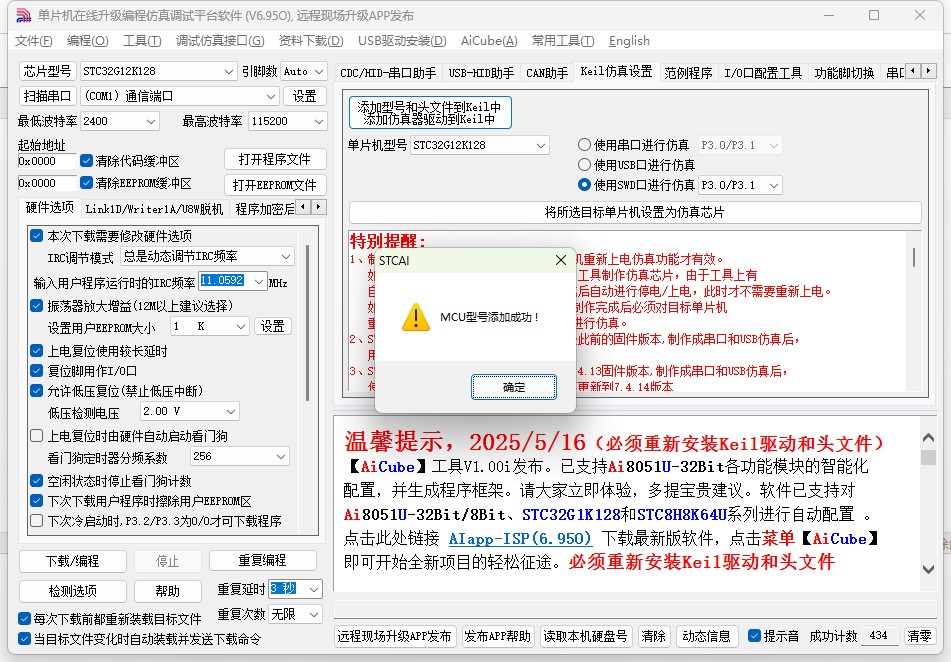Viewport: 951px width, 662px height.
Task: Open AiCube(A) menu
Action: (x=489, y=41)
